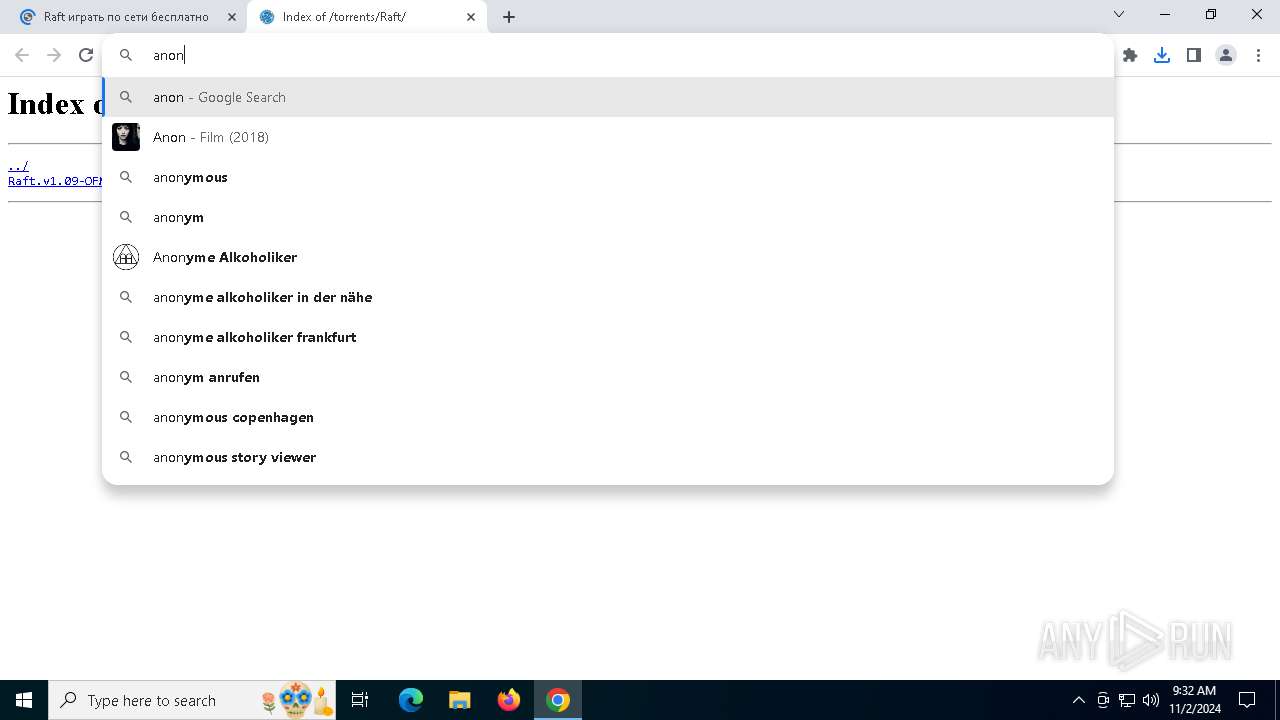This screenshot has width=1280, height=720.
Task: Click the search highlights image in taskbar search
Action: point(297,700)
